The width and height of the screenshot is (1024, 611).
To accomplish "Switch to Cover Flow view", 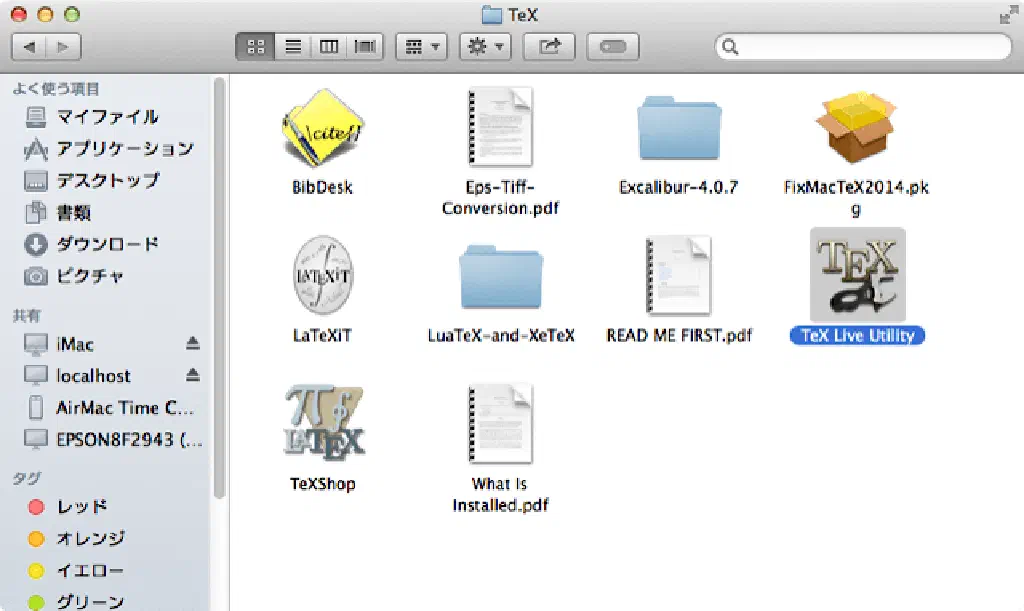I will coord(366,46).
